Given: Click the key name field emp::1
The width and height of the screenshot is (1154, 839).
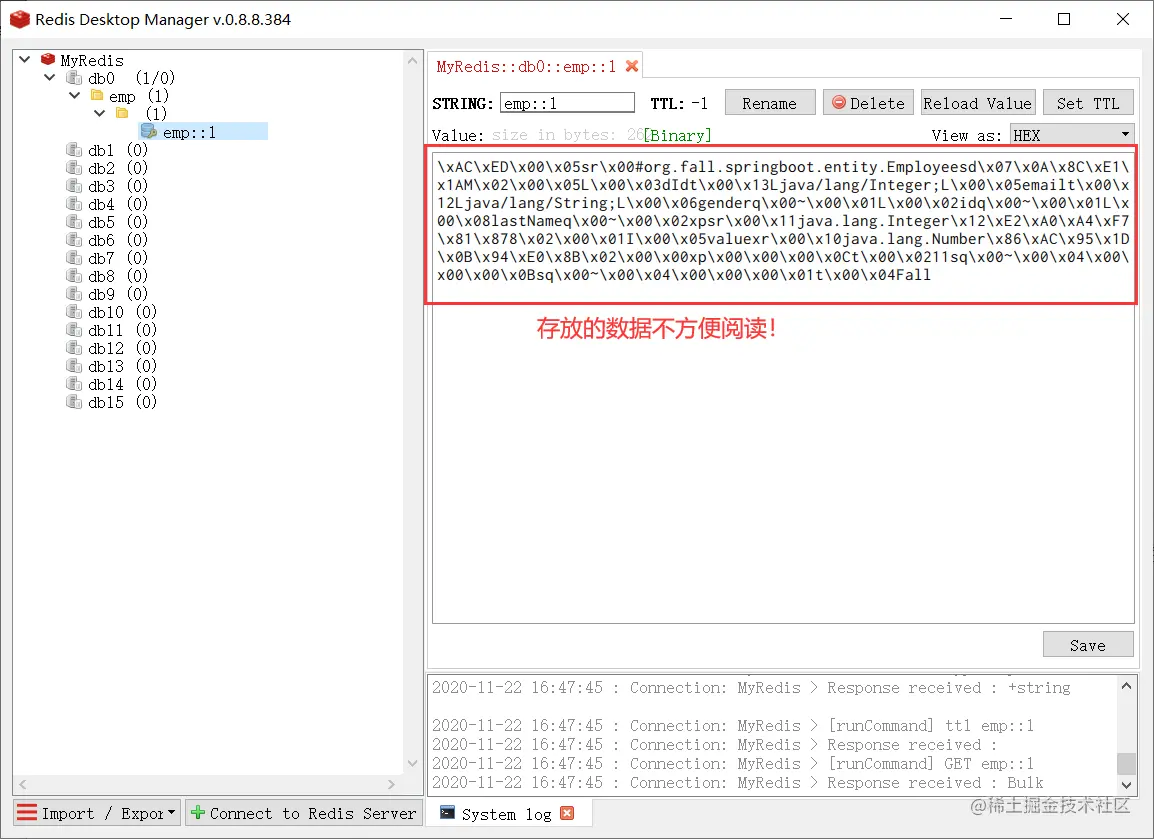Looking at the screenshot, I should point(567,103).
